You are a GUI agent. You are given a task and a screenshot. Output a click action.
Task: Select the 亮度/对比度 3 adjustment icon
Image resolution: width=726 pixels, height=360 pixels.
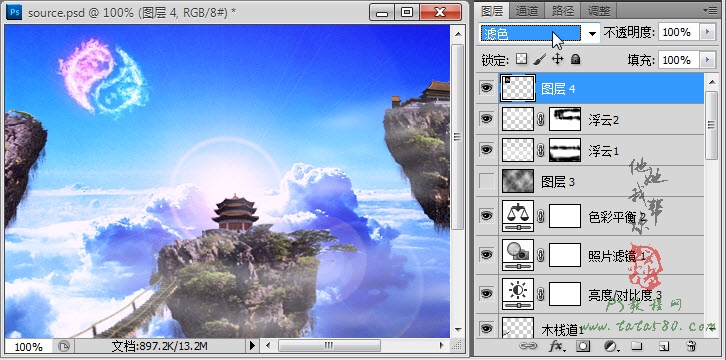tap(518, 293)
